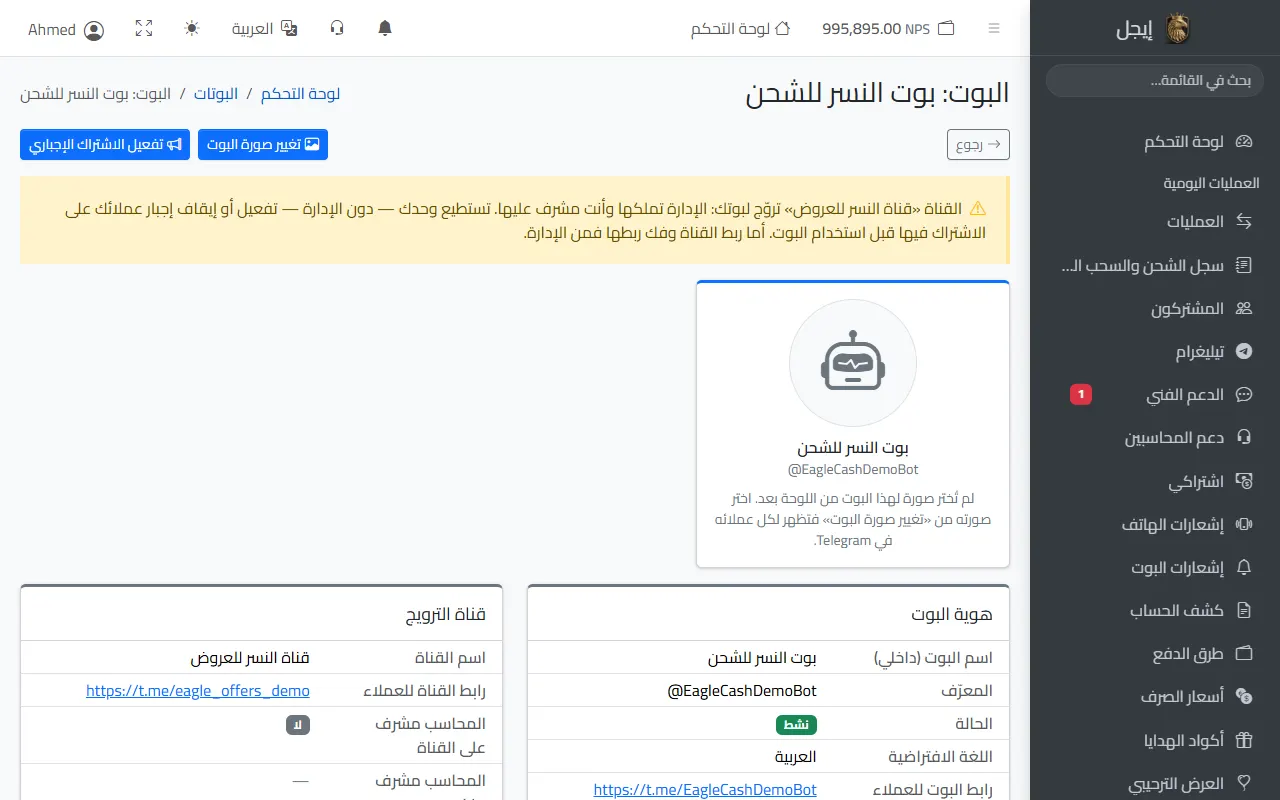This screenshot has height=800, width=1280.
Task: Open the headset support icon in top bar
Action: pos(337,29)
